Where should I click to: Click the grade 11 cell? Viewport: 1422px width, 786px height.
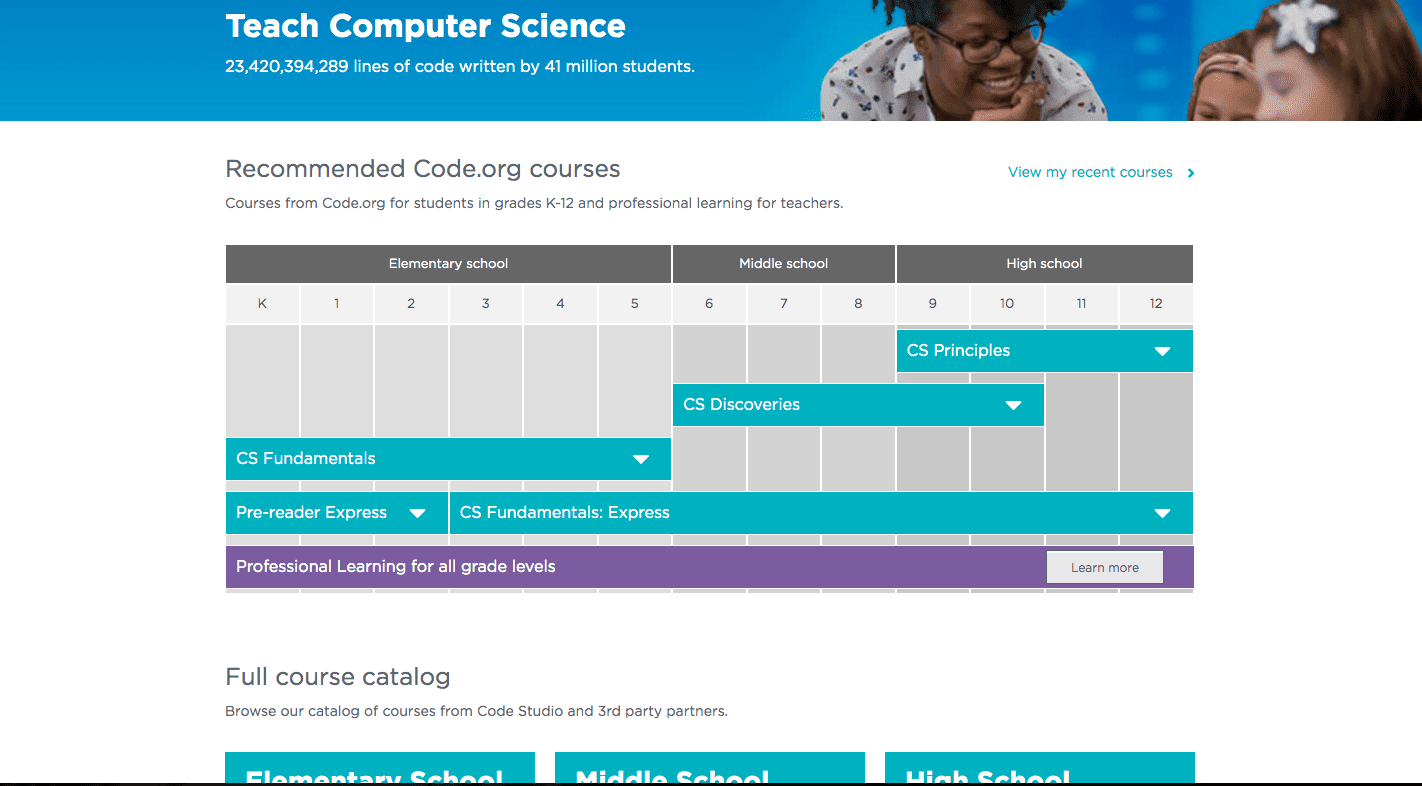click(x=1081, y=304)
